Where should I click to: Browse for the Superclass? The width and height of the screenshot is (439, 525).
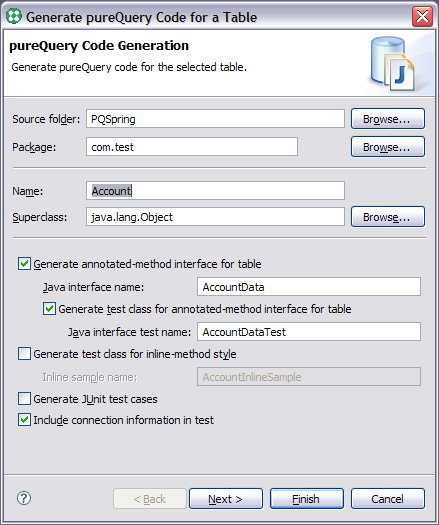coord(388,217)
